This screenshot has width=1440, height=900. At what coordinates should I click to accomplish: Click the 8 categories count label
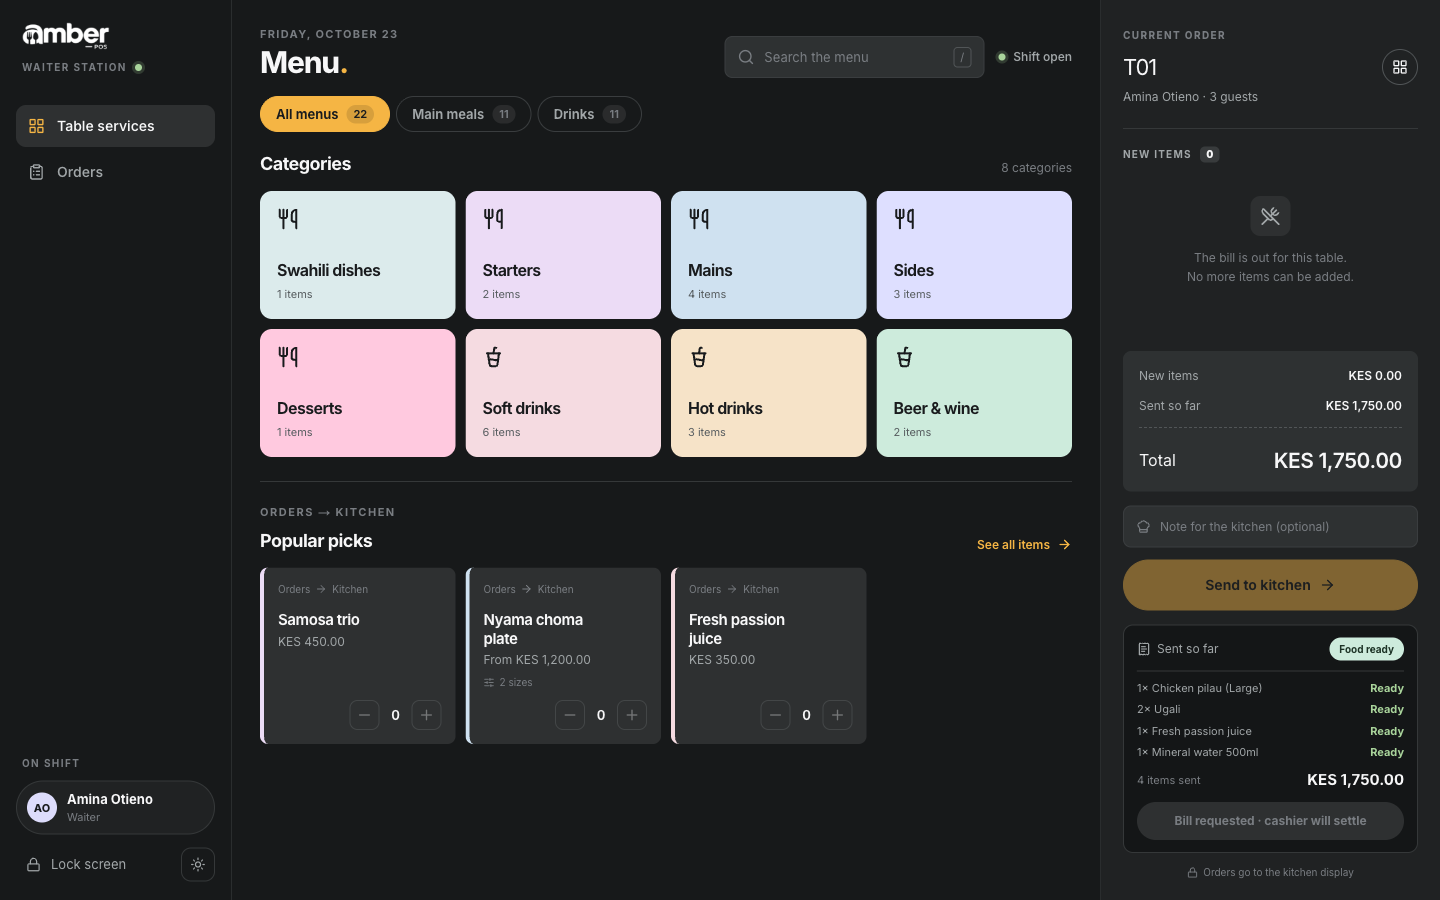pyautogui.click(x=1036, y=168)
